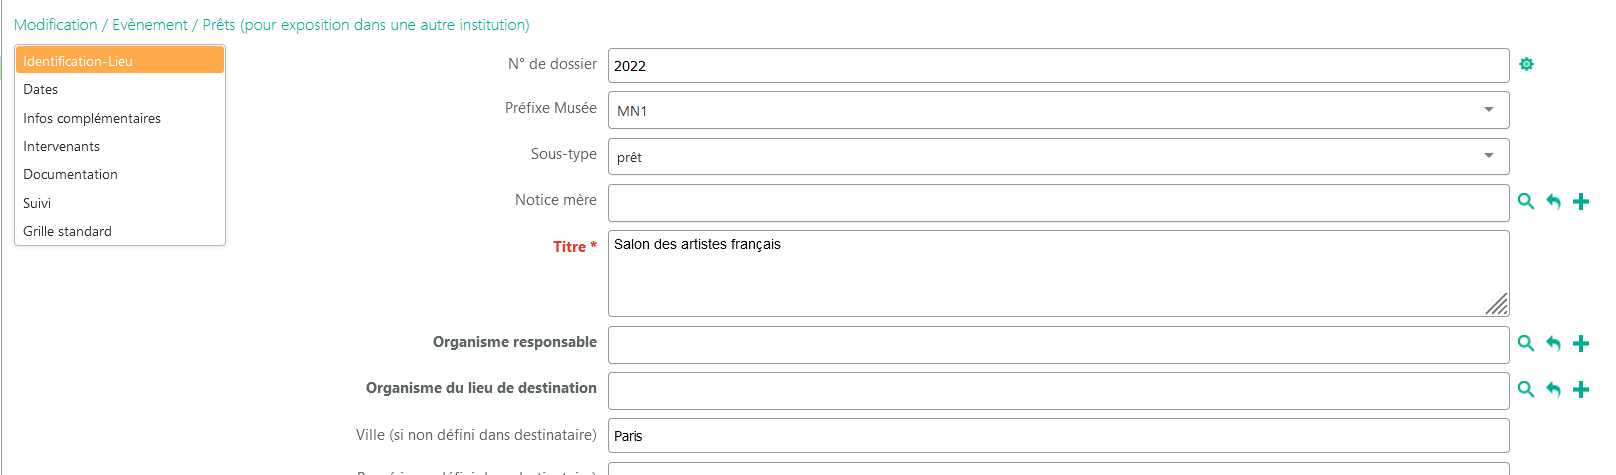Add a new Organisme responsable entry
The image size is (1616, 475).
pyautogui.click(x=1581, y=344)
